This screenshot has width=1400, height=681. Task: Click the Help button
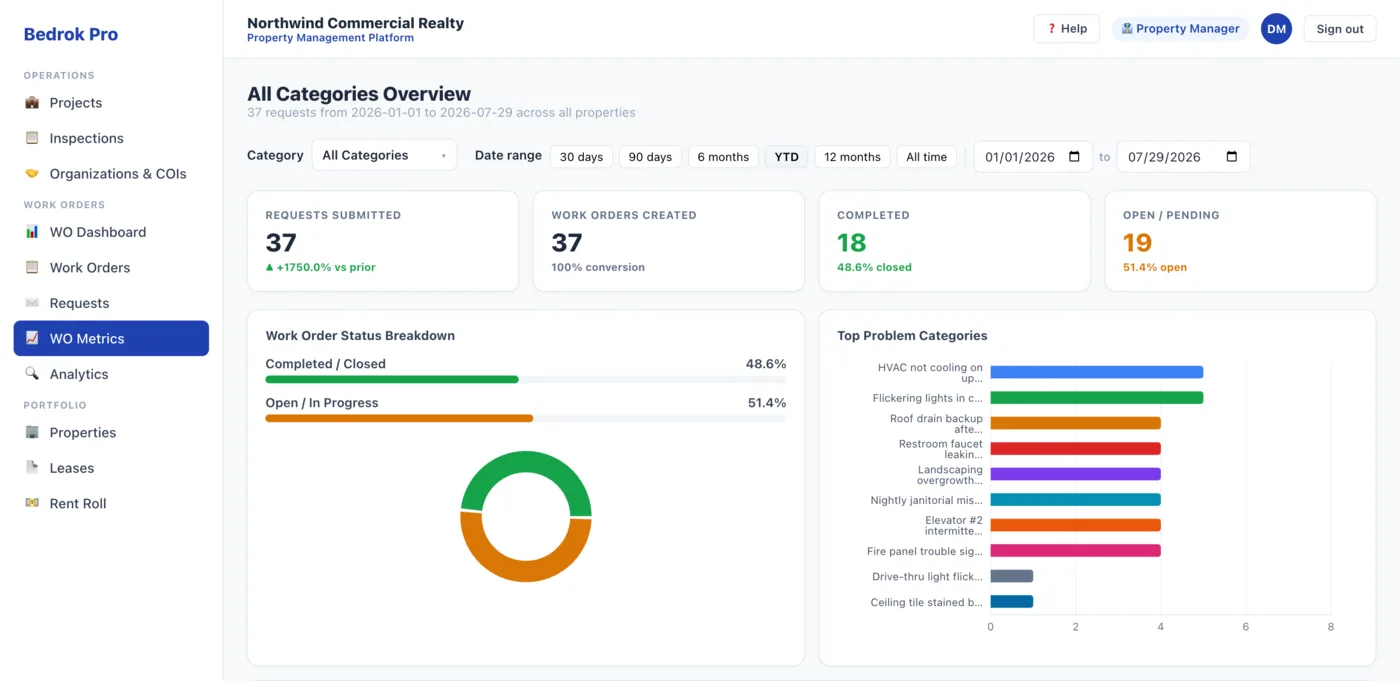tap(1067, 29)
